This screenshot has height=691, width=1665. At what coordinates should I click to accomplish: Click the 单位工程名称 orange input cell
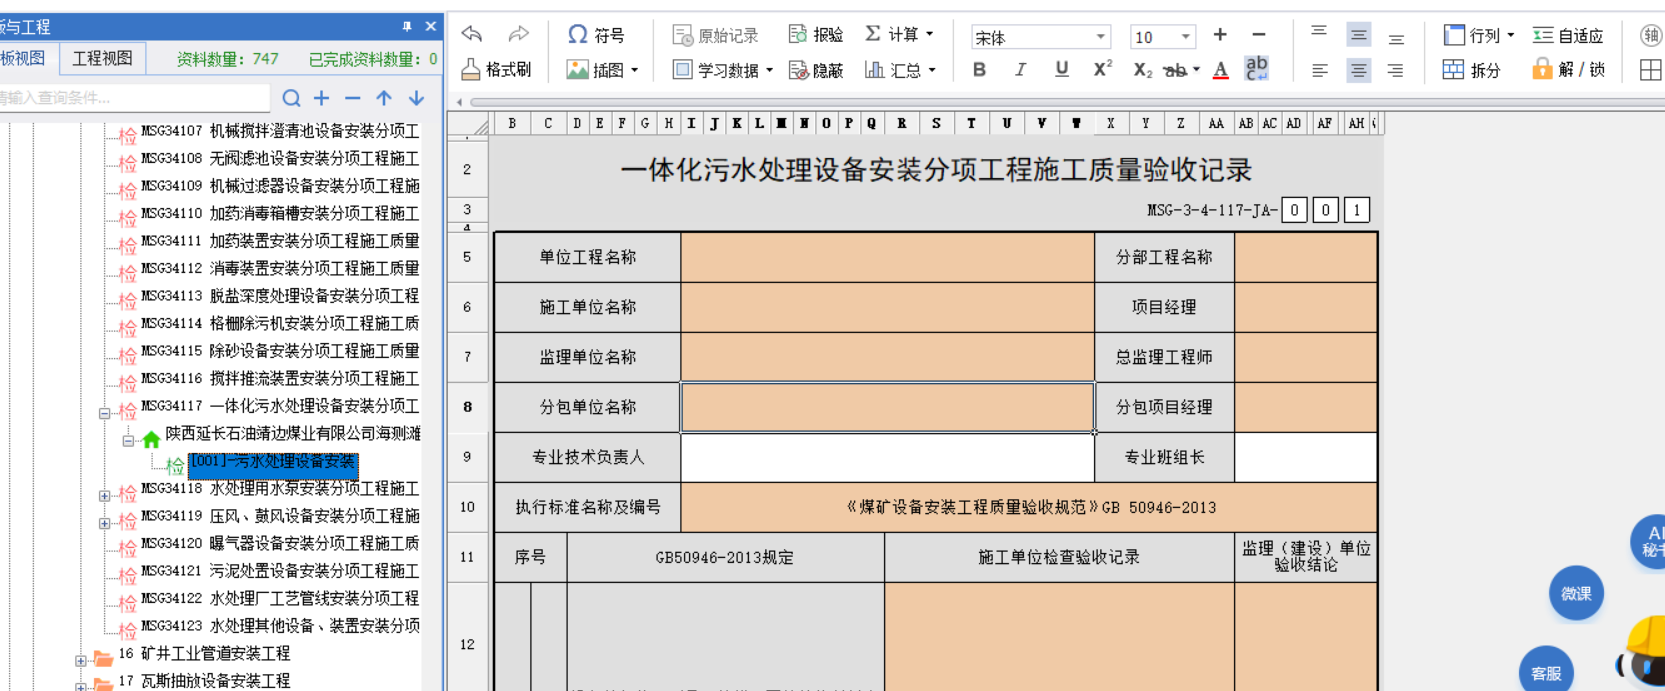(x=887, y=257)
